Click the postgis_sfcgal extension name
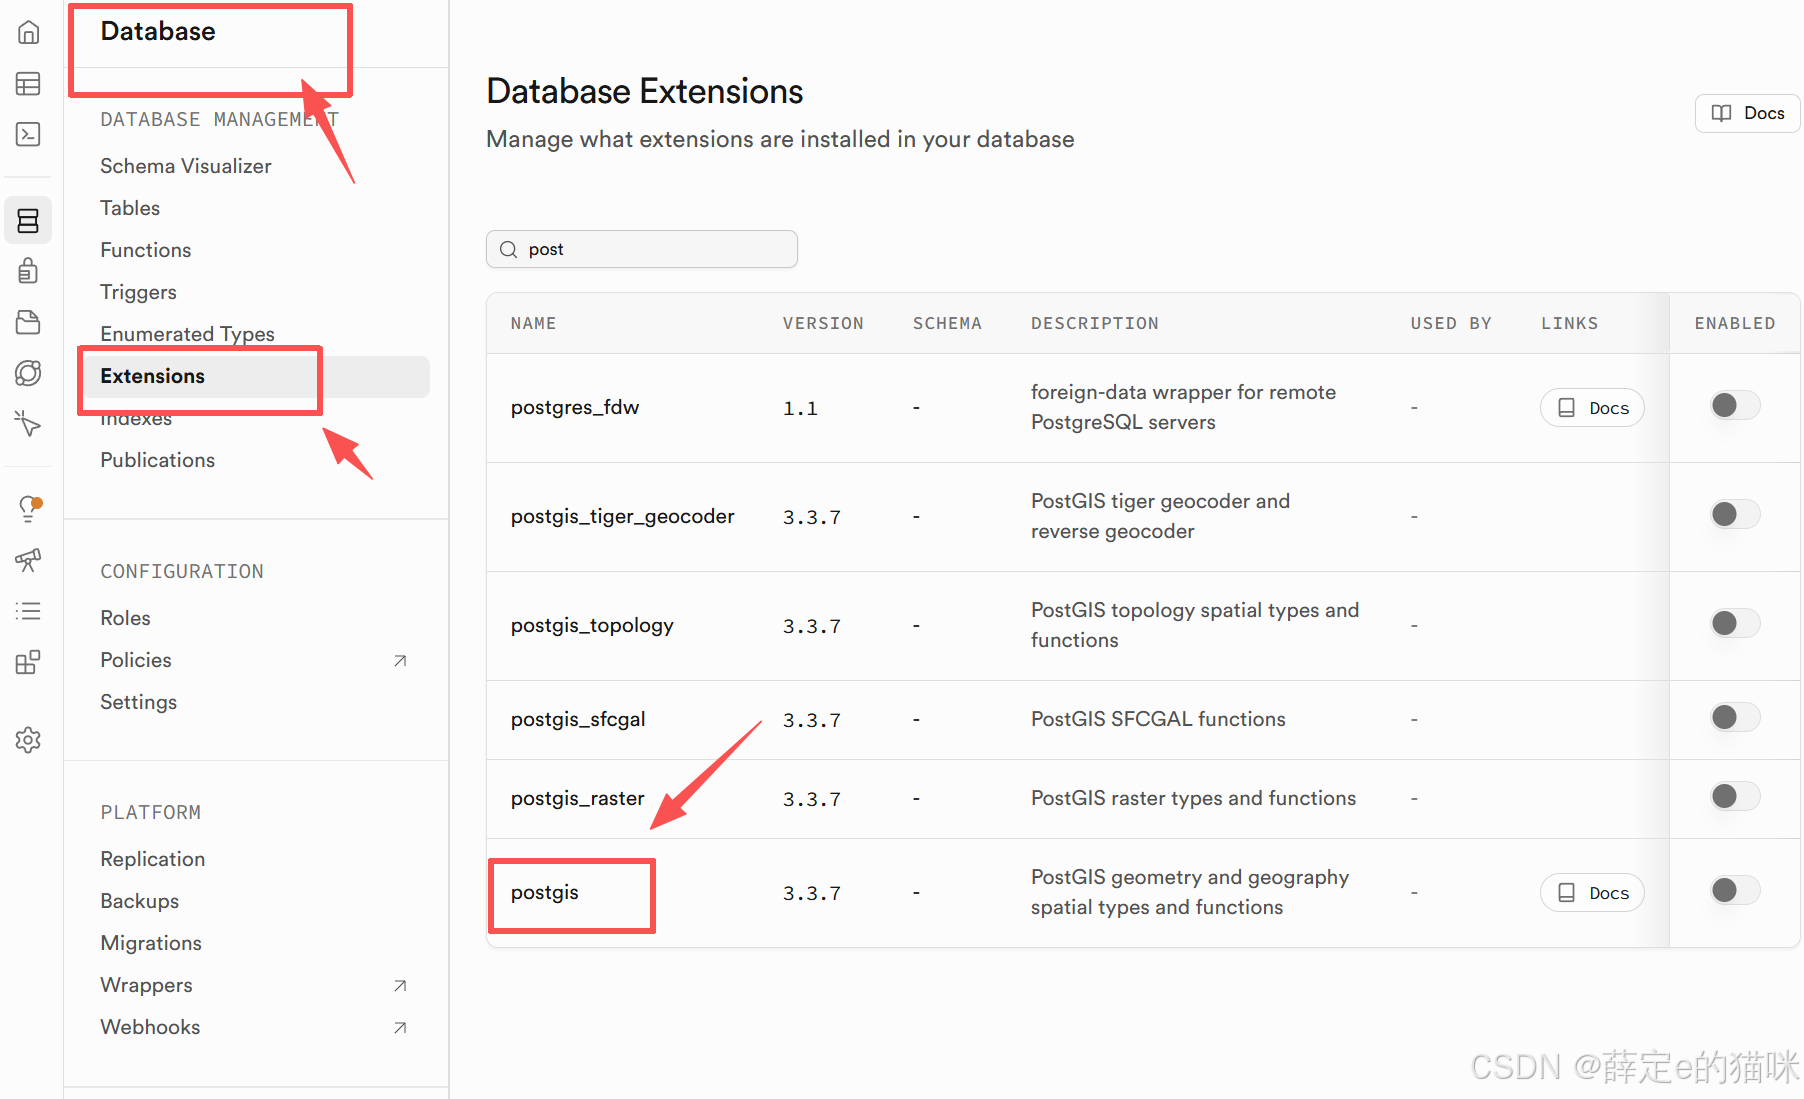1804x1099 pixels. [578, 719]
